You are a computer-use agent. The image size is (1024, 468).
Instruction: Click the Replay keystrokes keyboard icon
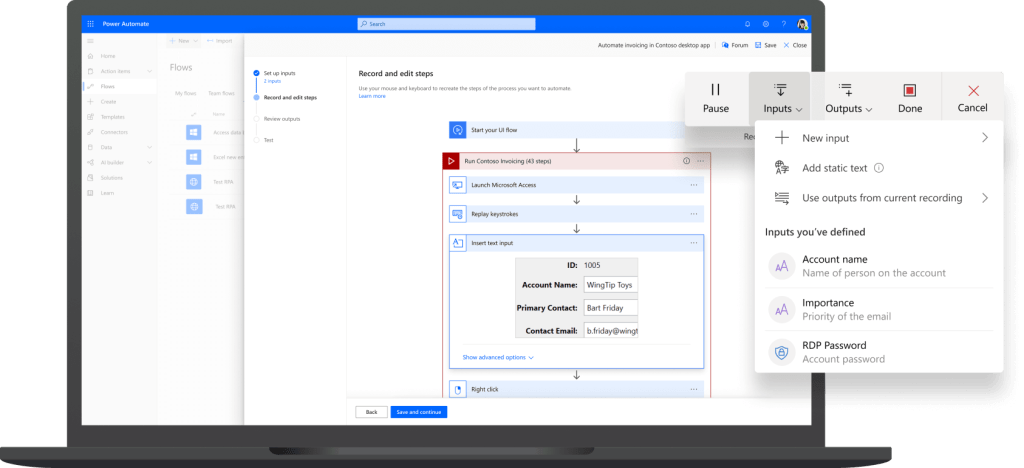coord(458,214)
